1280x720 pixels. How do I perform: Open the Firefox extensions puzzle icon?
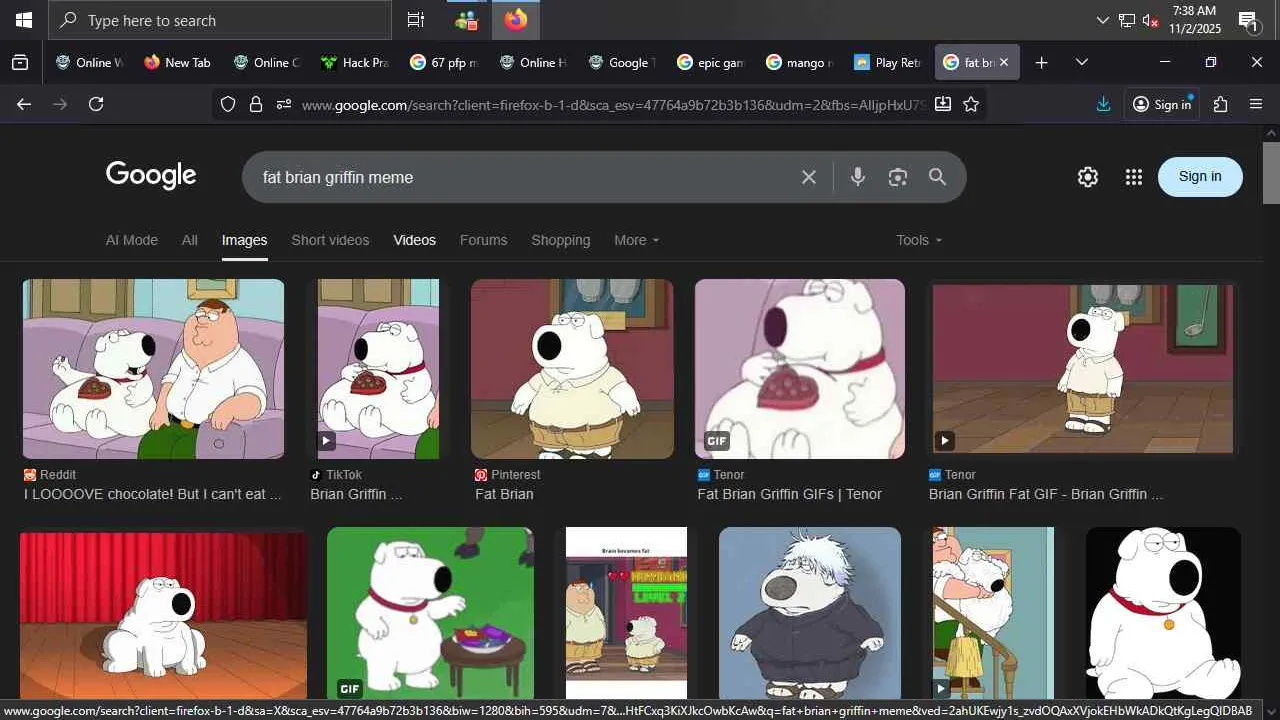pos(1220,104)
